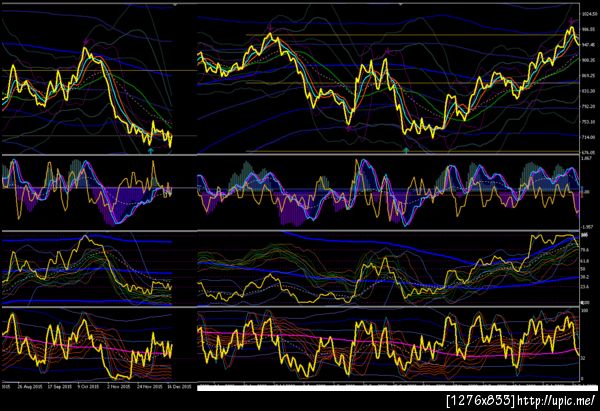Select the purple down arrow at right chart's latest high
The image size is (600, 411).
click(x=572, y=20)
